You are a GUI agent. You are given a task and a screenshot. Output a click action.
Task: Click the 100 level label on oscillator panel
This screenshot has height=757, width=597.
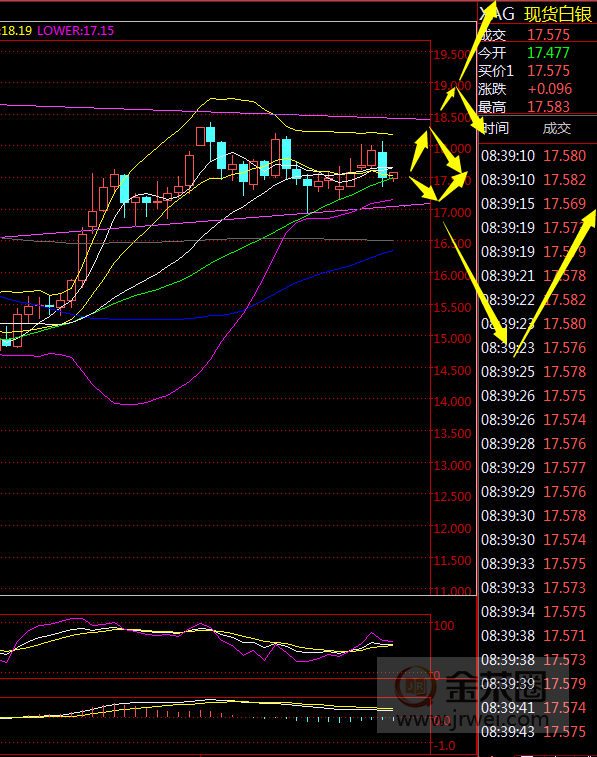tap(444, 626)
